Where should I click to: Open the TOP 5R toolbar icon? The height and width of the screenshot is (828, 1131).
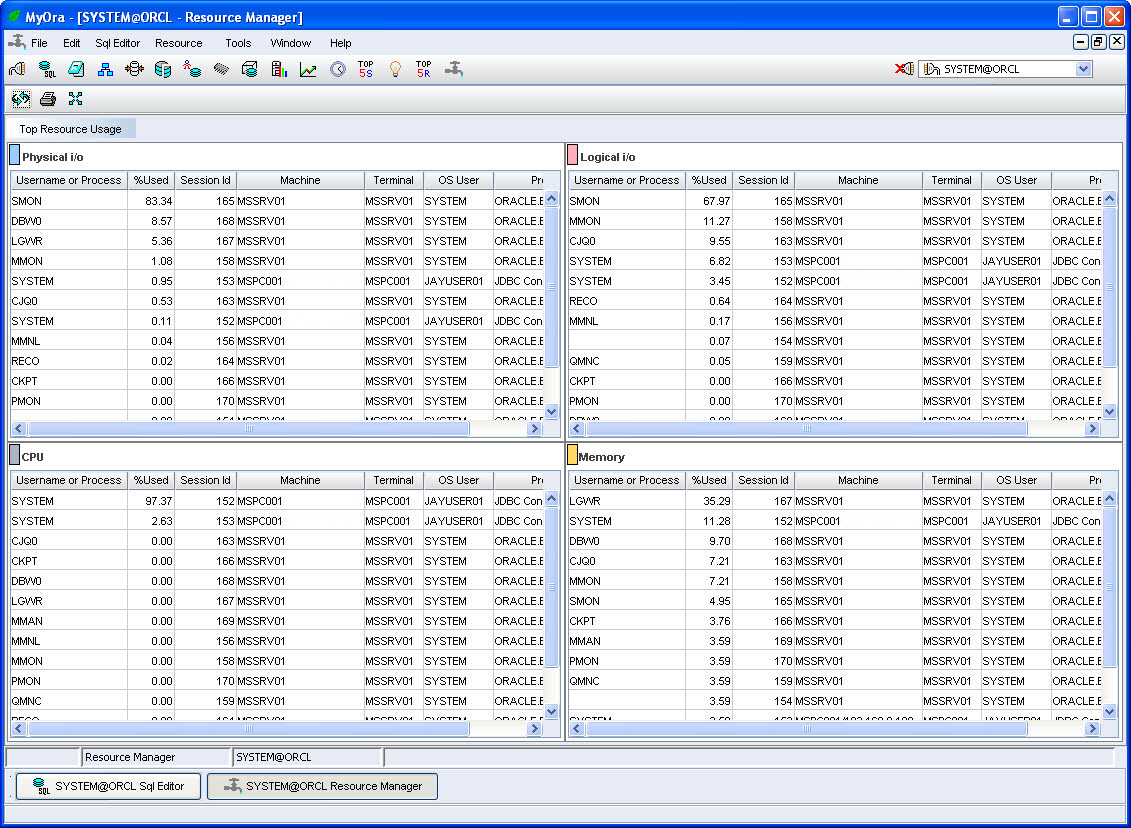423,69
